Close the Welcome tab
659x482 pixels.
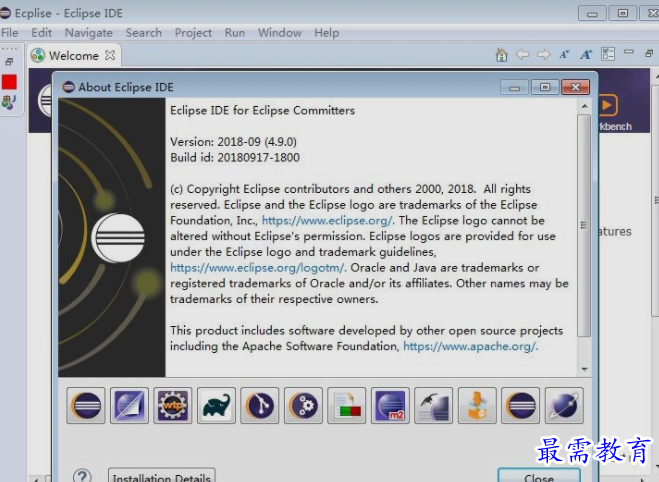click(110, 55)
